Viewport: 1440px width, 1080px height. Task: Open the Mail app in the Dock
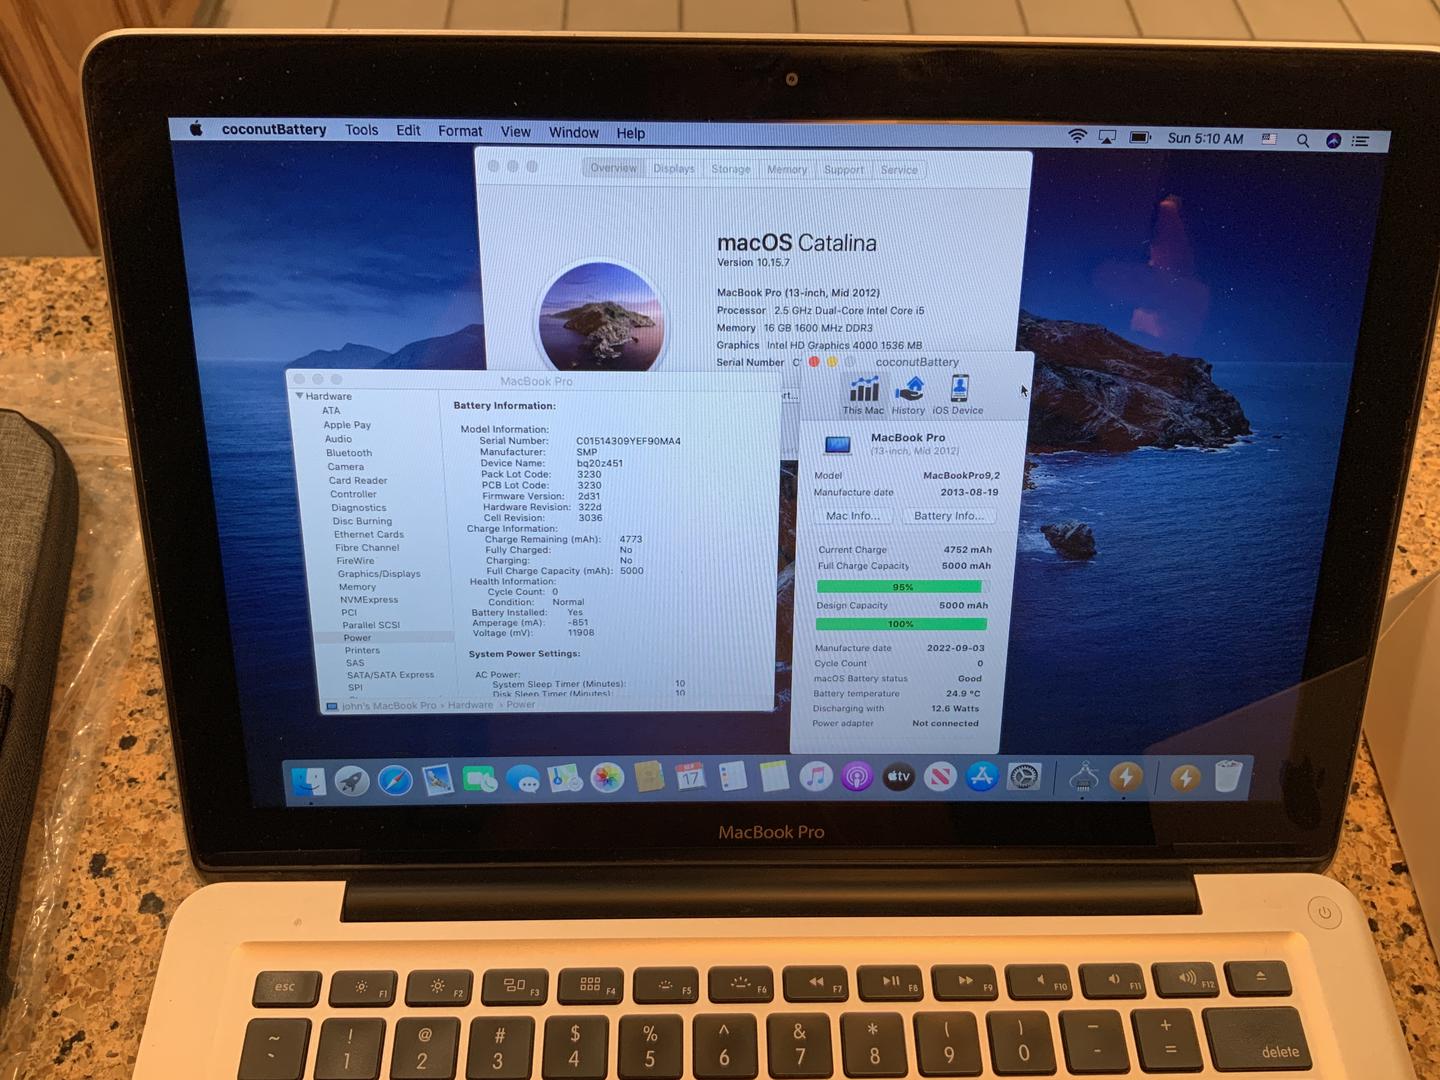(438, 779)
